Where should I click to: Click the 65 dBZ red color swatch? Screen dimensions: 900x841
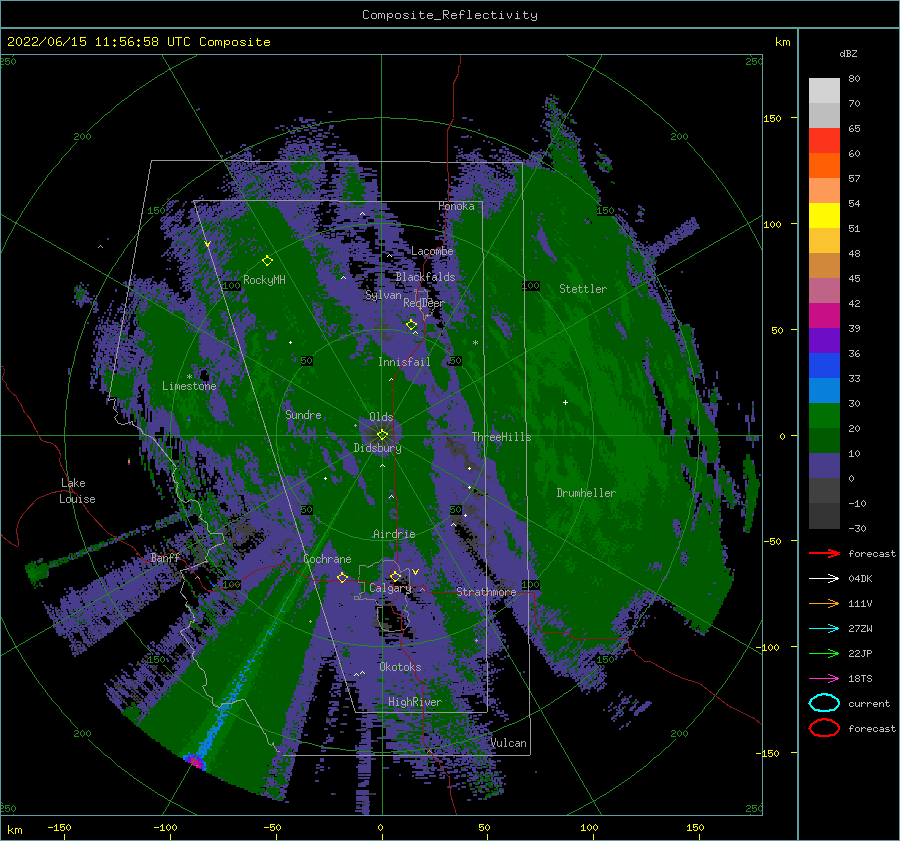tap(824, 141)
